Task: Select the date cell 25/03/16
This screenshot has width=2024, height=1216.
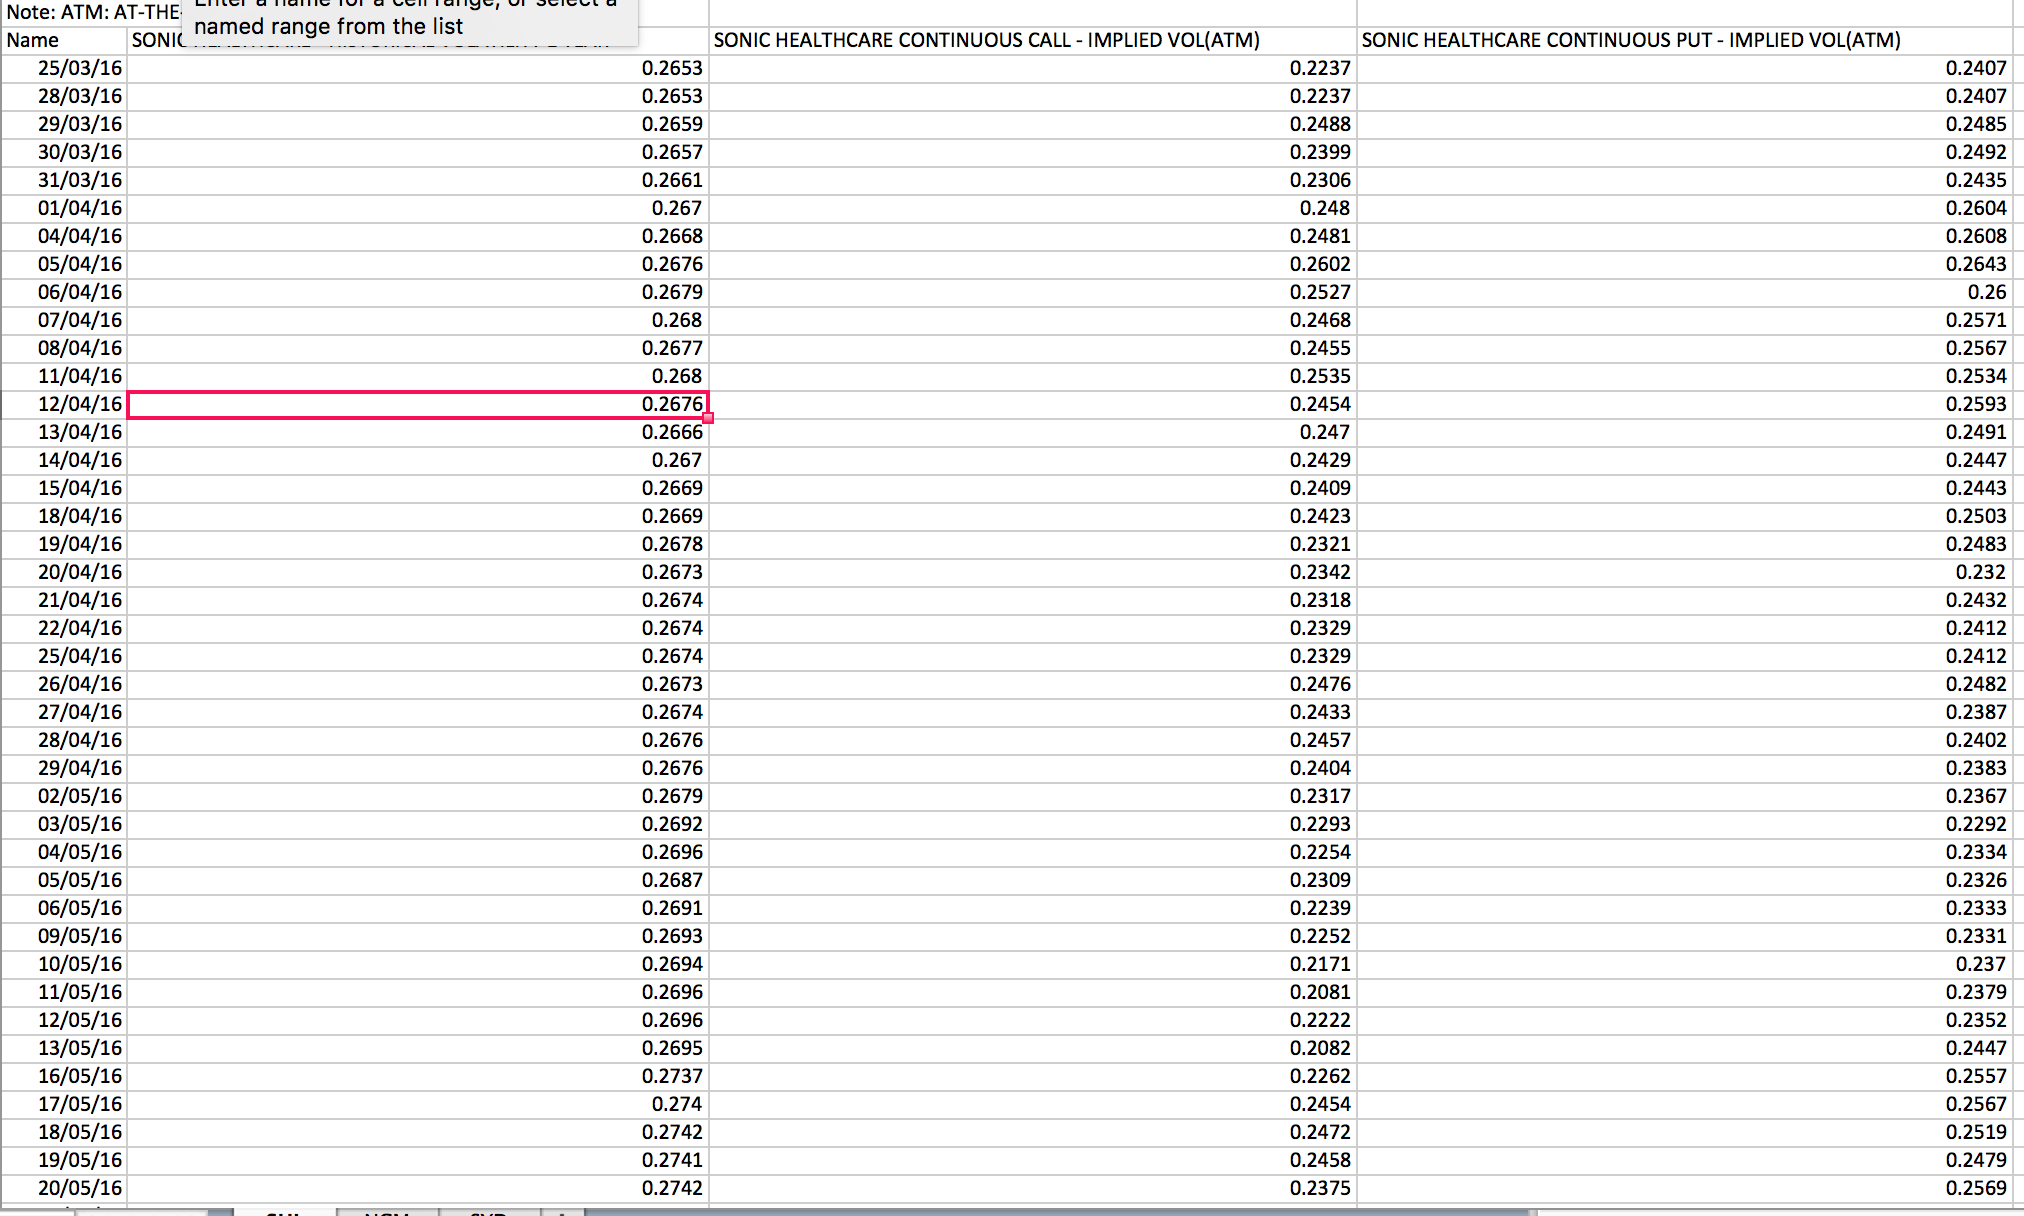Action: [x=63, y=68]
